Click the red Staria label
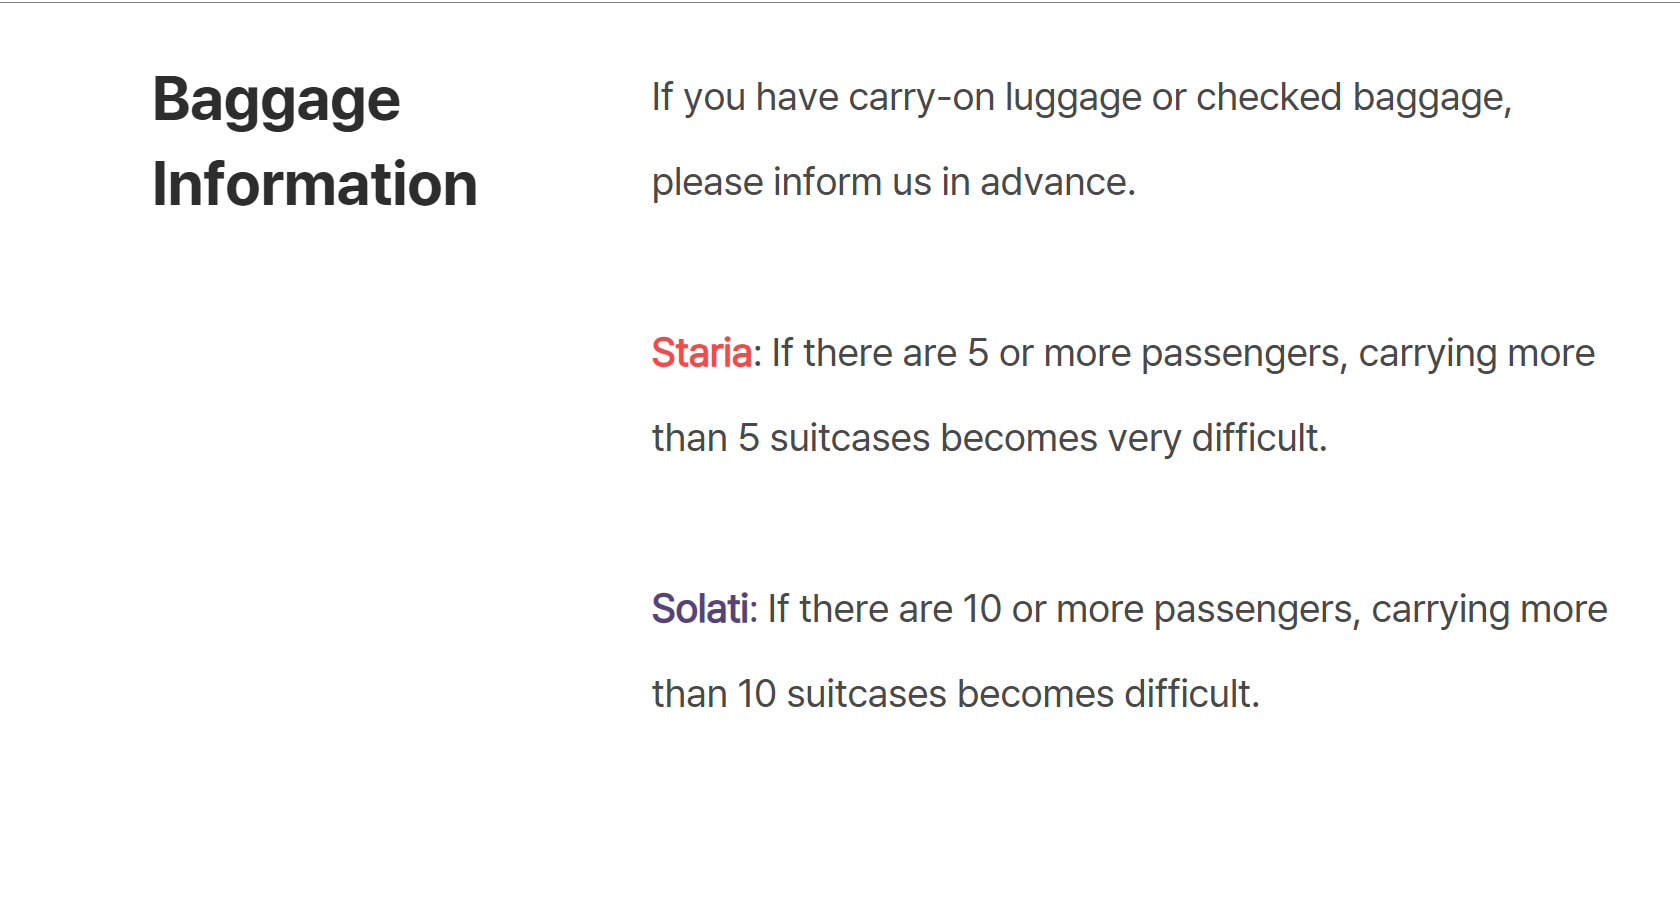The width and height of the screenshot is (1680, 900). (x=701, y=353)
